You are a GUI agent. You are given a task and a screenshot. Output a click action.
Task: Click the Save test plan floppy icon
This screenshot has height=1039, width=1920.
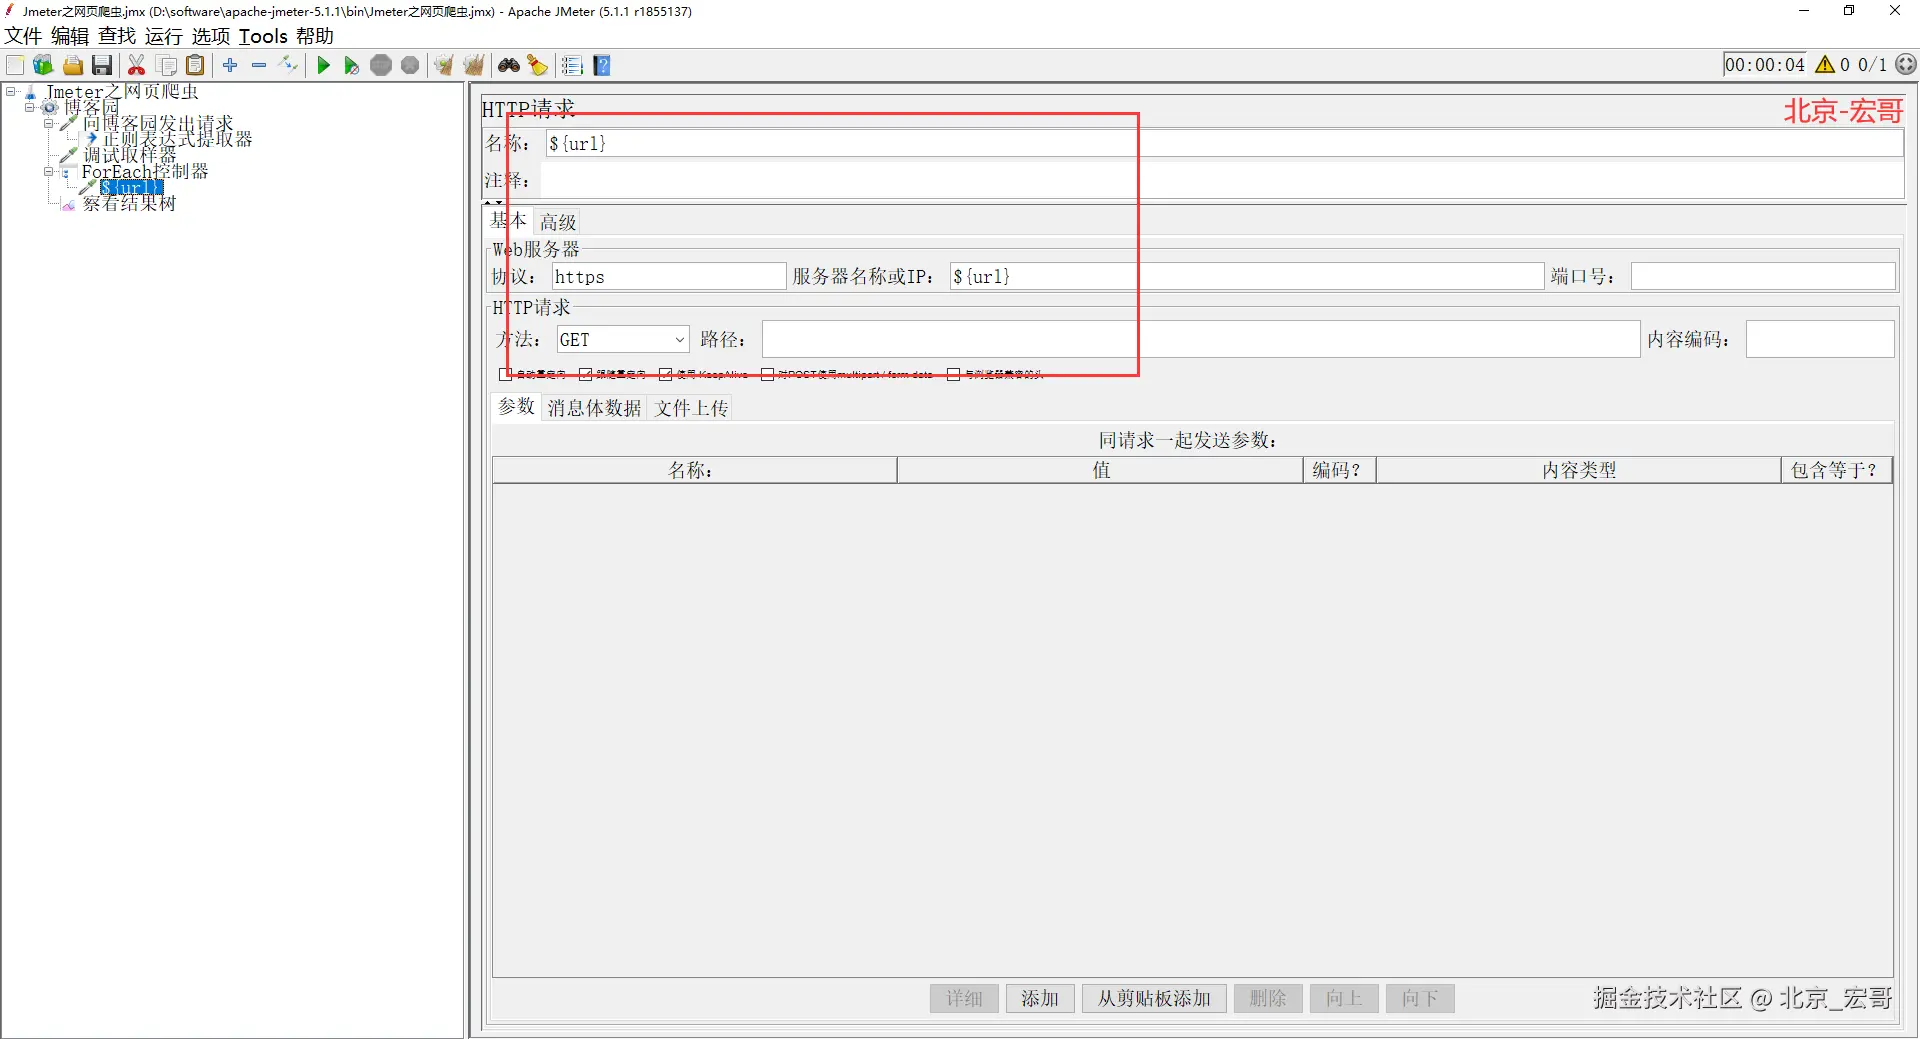(101, 65)
